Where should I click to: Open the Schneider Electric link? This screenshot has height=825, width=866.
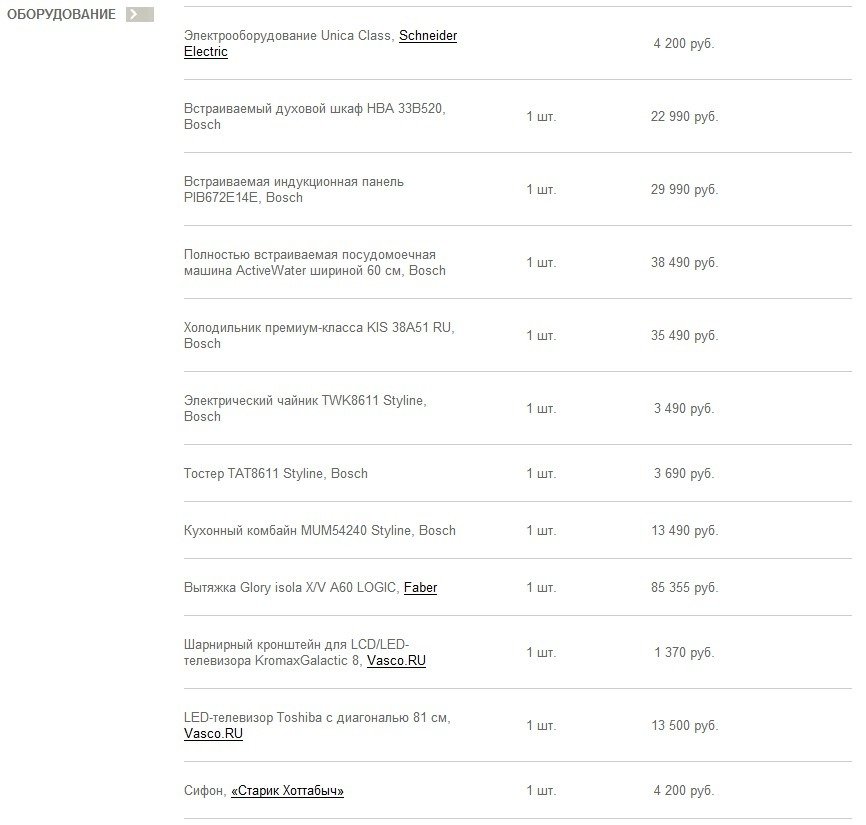tap(427, 36)
